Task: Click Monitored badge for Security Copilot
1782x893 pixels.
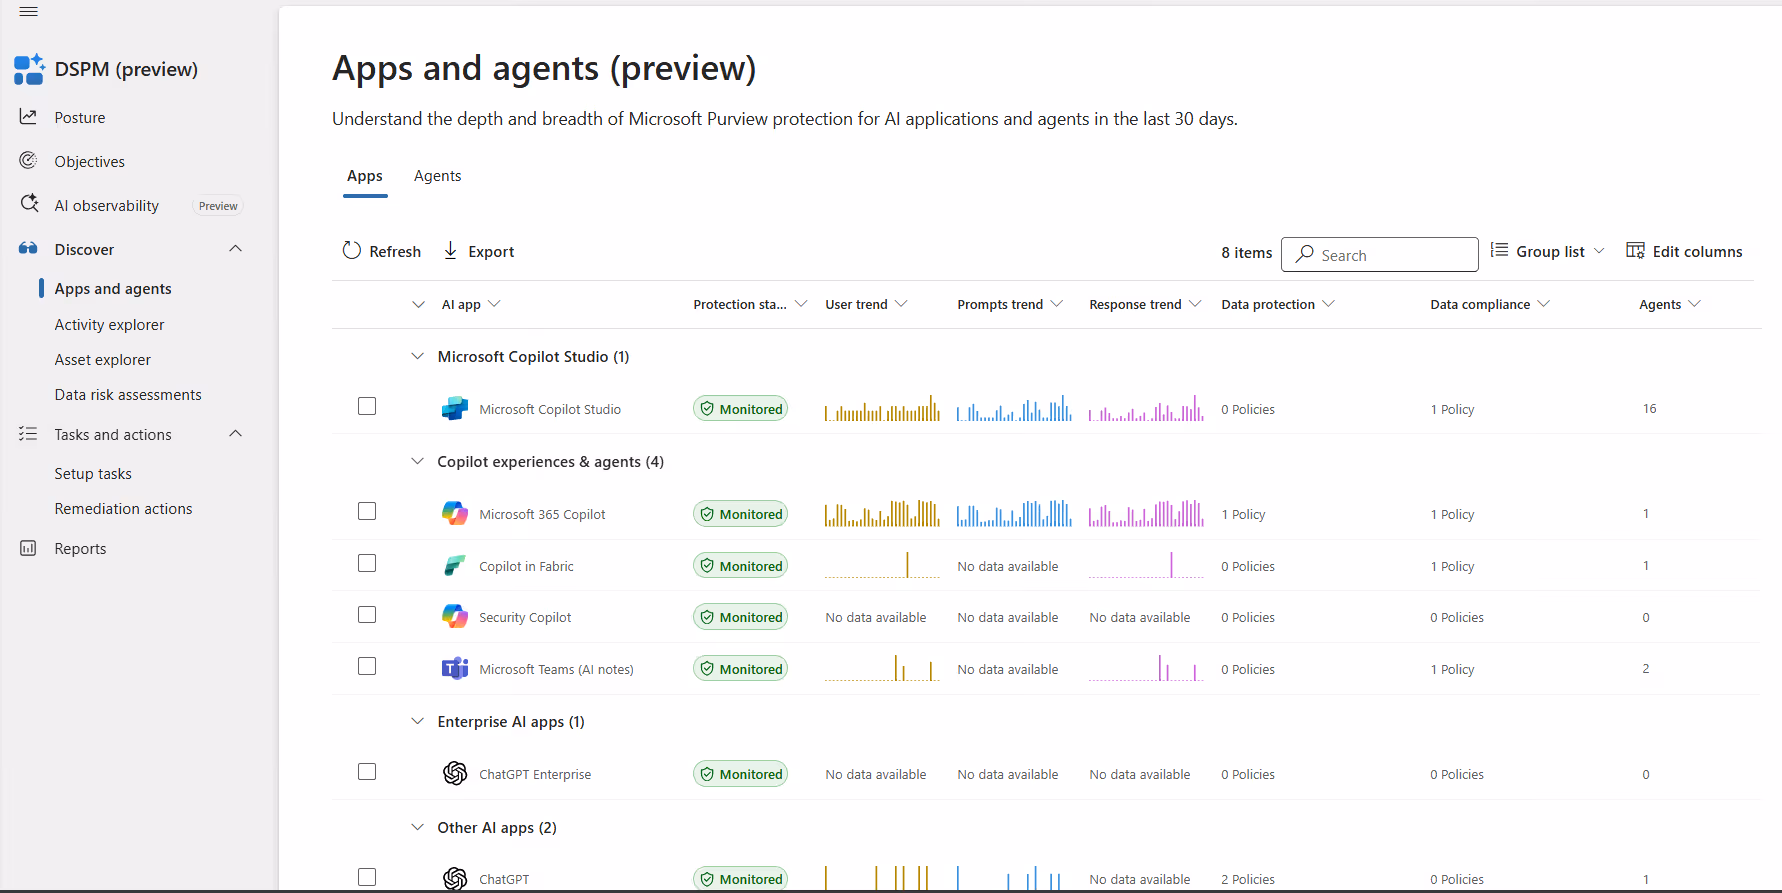Action: pyautogui.click(x=740, y=617)
